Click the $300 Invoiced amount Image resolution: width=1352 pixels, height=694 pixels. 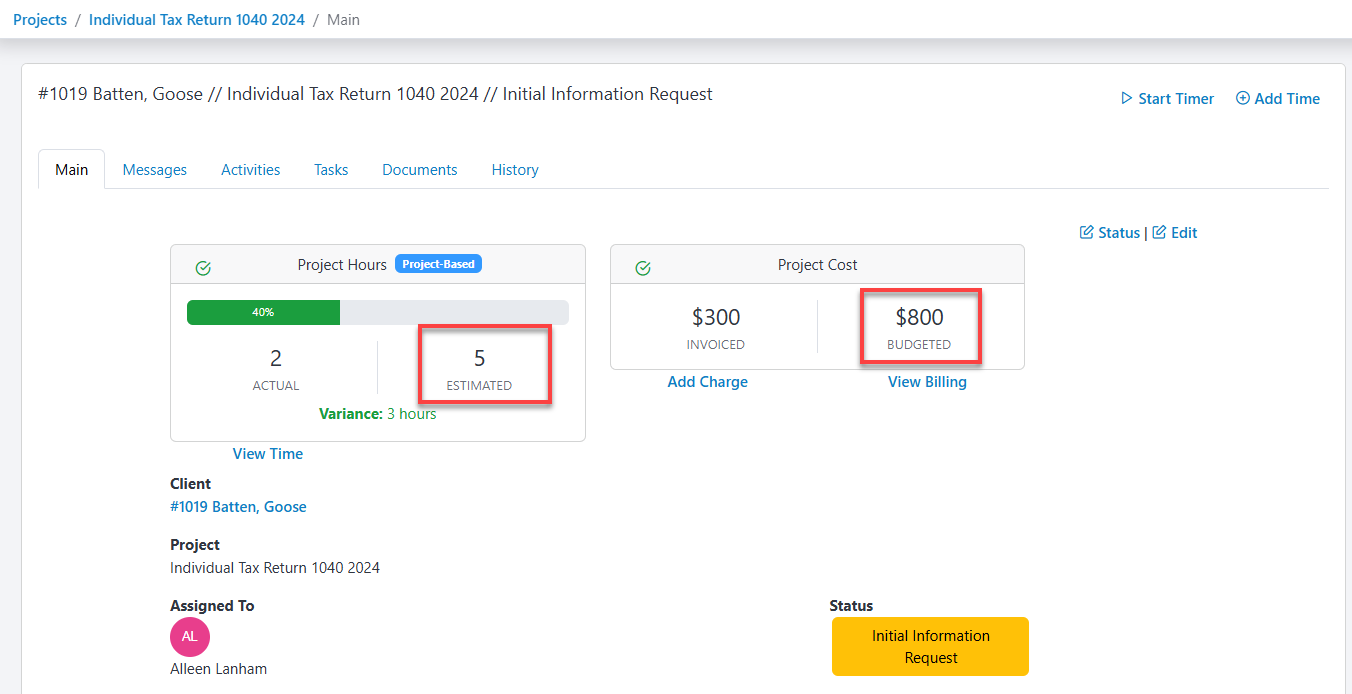click(716, 317)
